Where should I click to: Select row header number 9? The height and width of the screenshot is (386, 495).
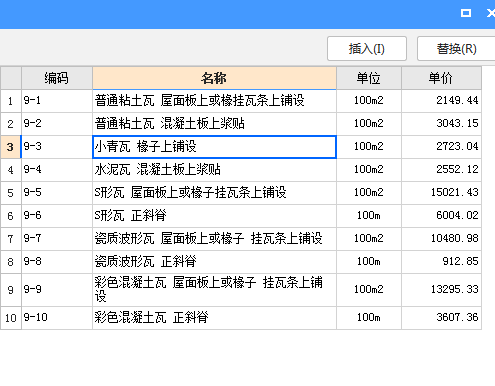[11, 290]
